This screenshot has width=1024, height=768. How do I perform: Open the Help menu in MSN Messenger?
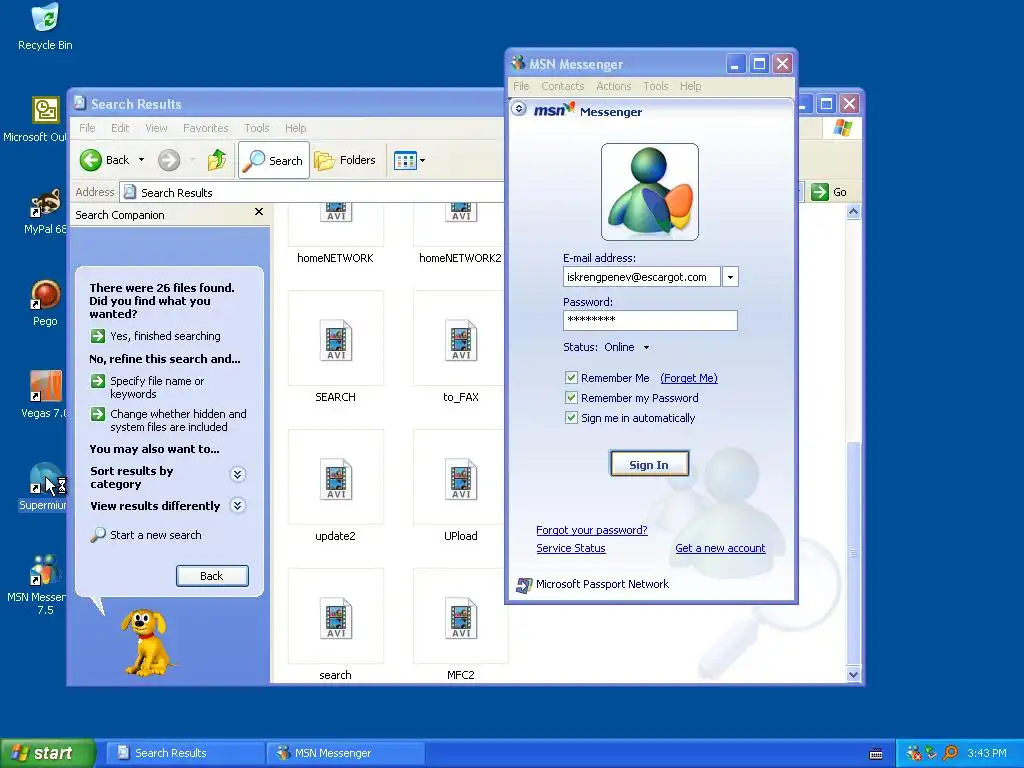click(690, 86)
